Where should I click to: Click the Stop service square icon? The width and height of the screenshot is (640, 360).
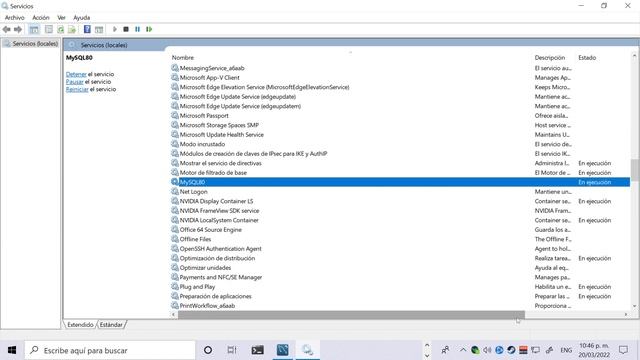click(x=126, y=29)
